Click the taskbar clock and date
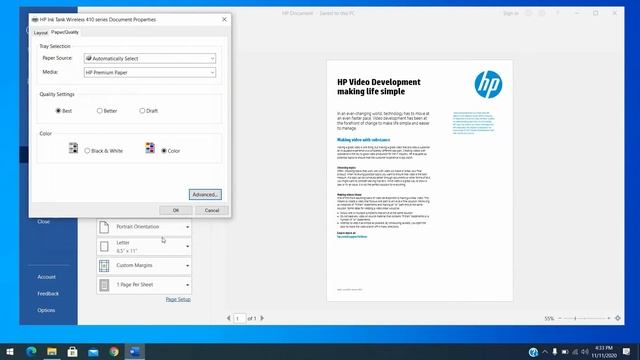The image size is (640, 360). coord(604,352)
